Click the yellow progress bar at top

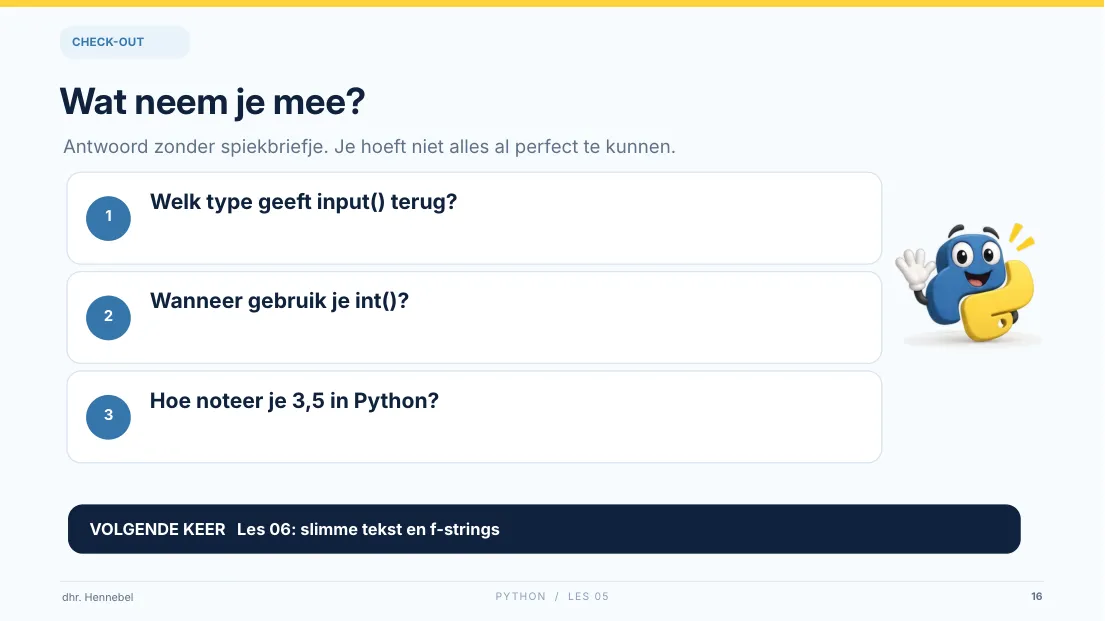click(x=552, y=4)
